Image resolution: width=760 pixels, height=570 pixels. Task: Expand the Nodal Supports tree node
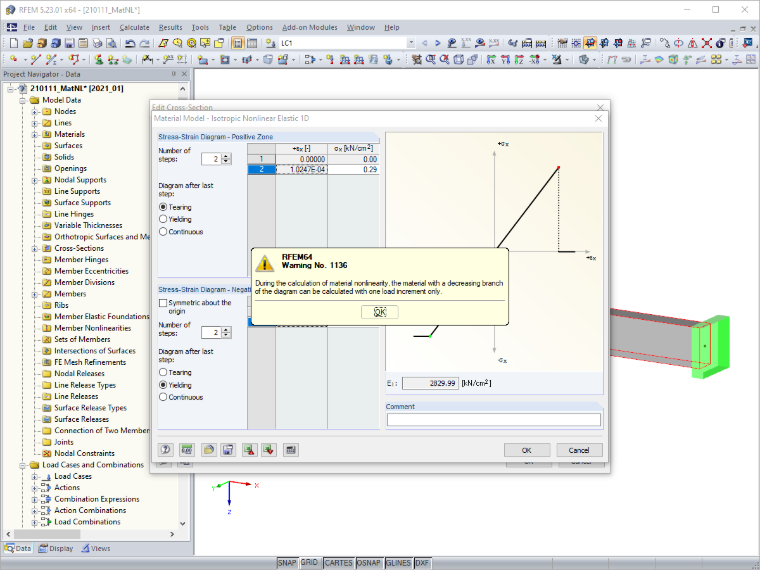click(x=34, y=180)
